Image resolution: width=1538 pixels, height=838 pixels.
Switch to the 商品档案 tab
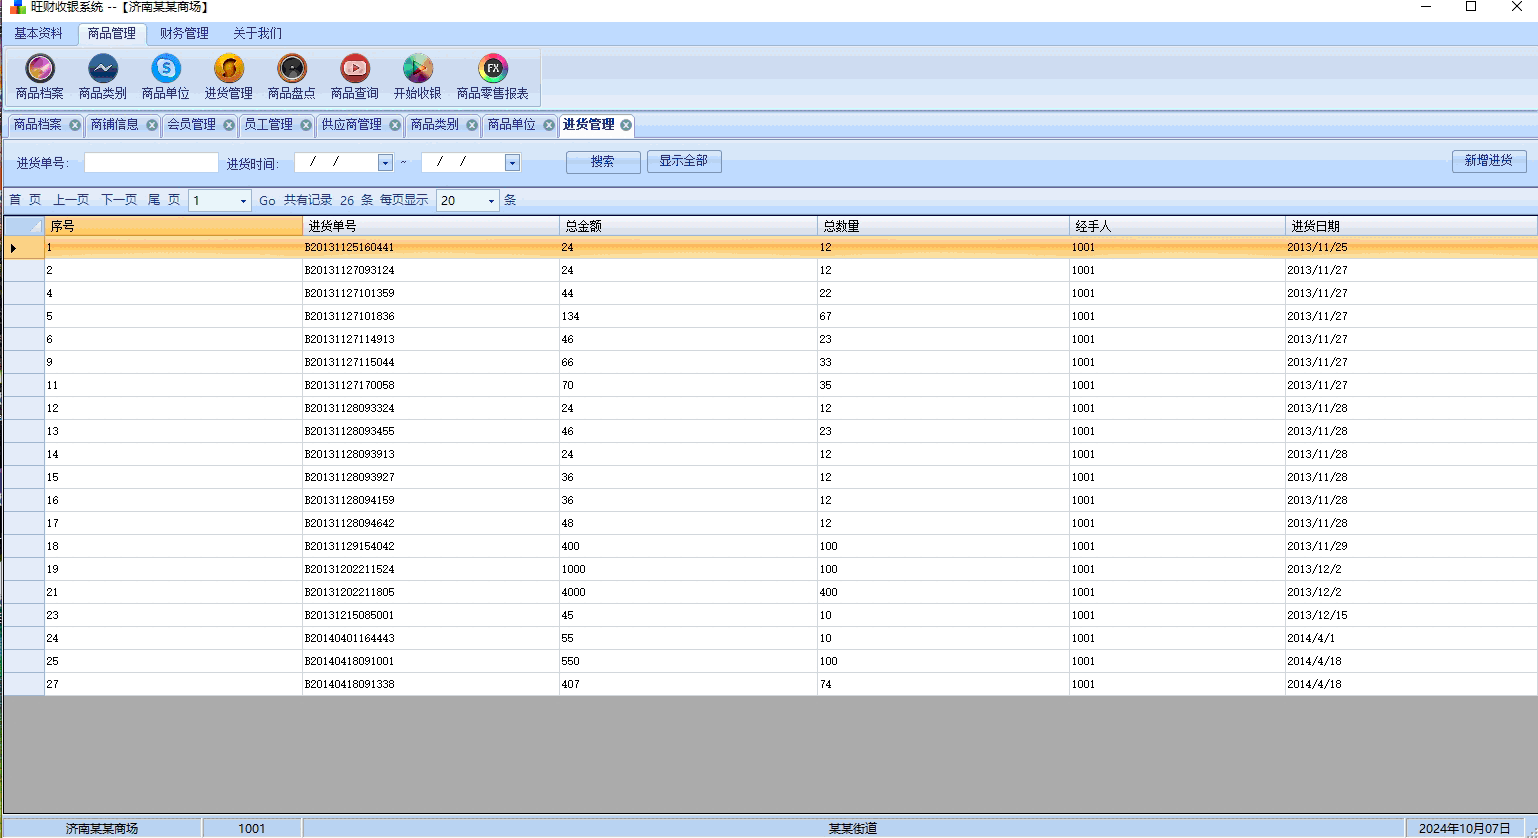click(38, 125)
